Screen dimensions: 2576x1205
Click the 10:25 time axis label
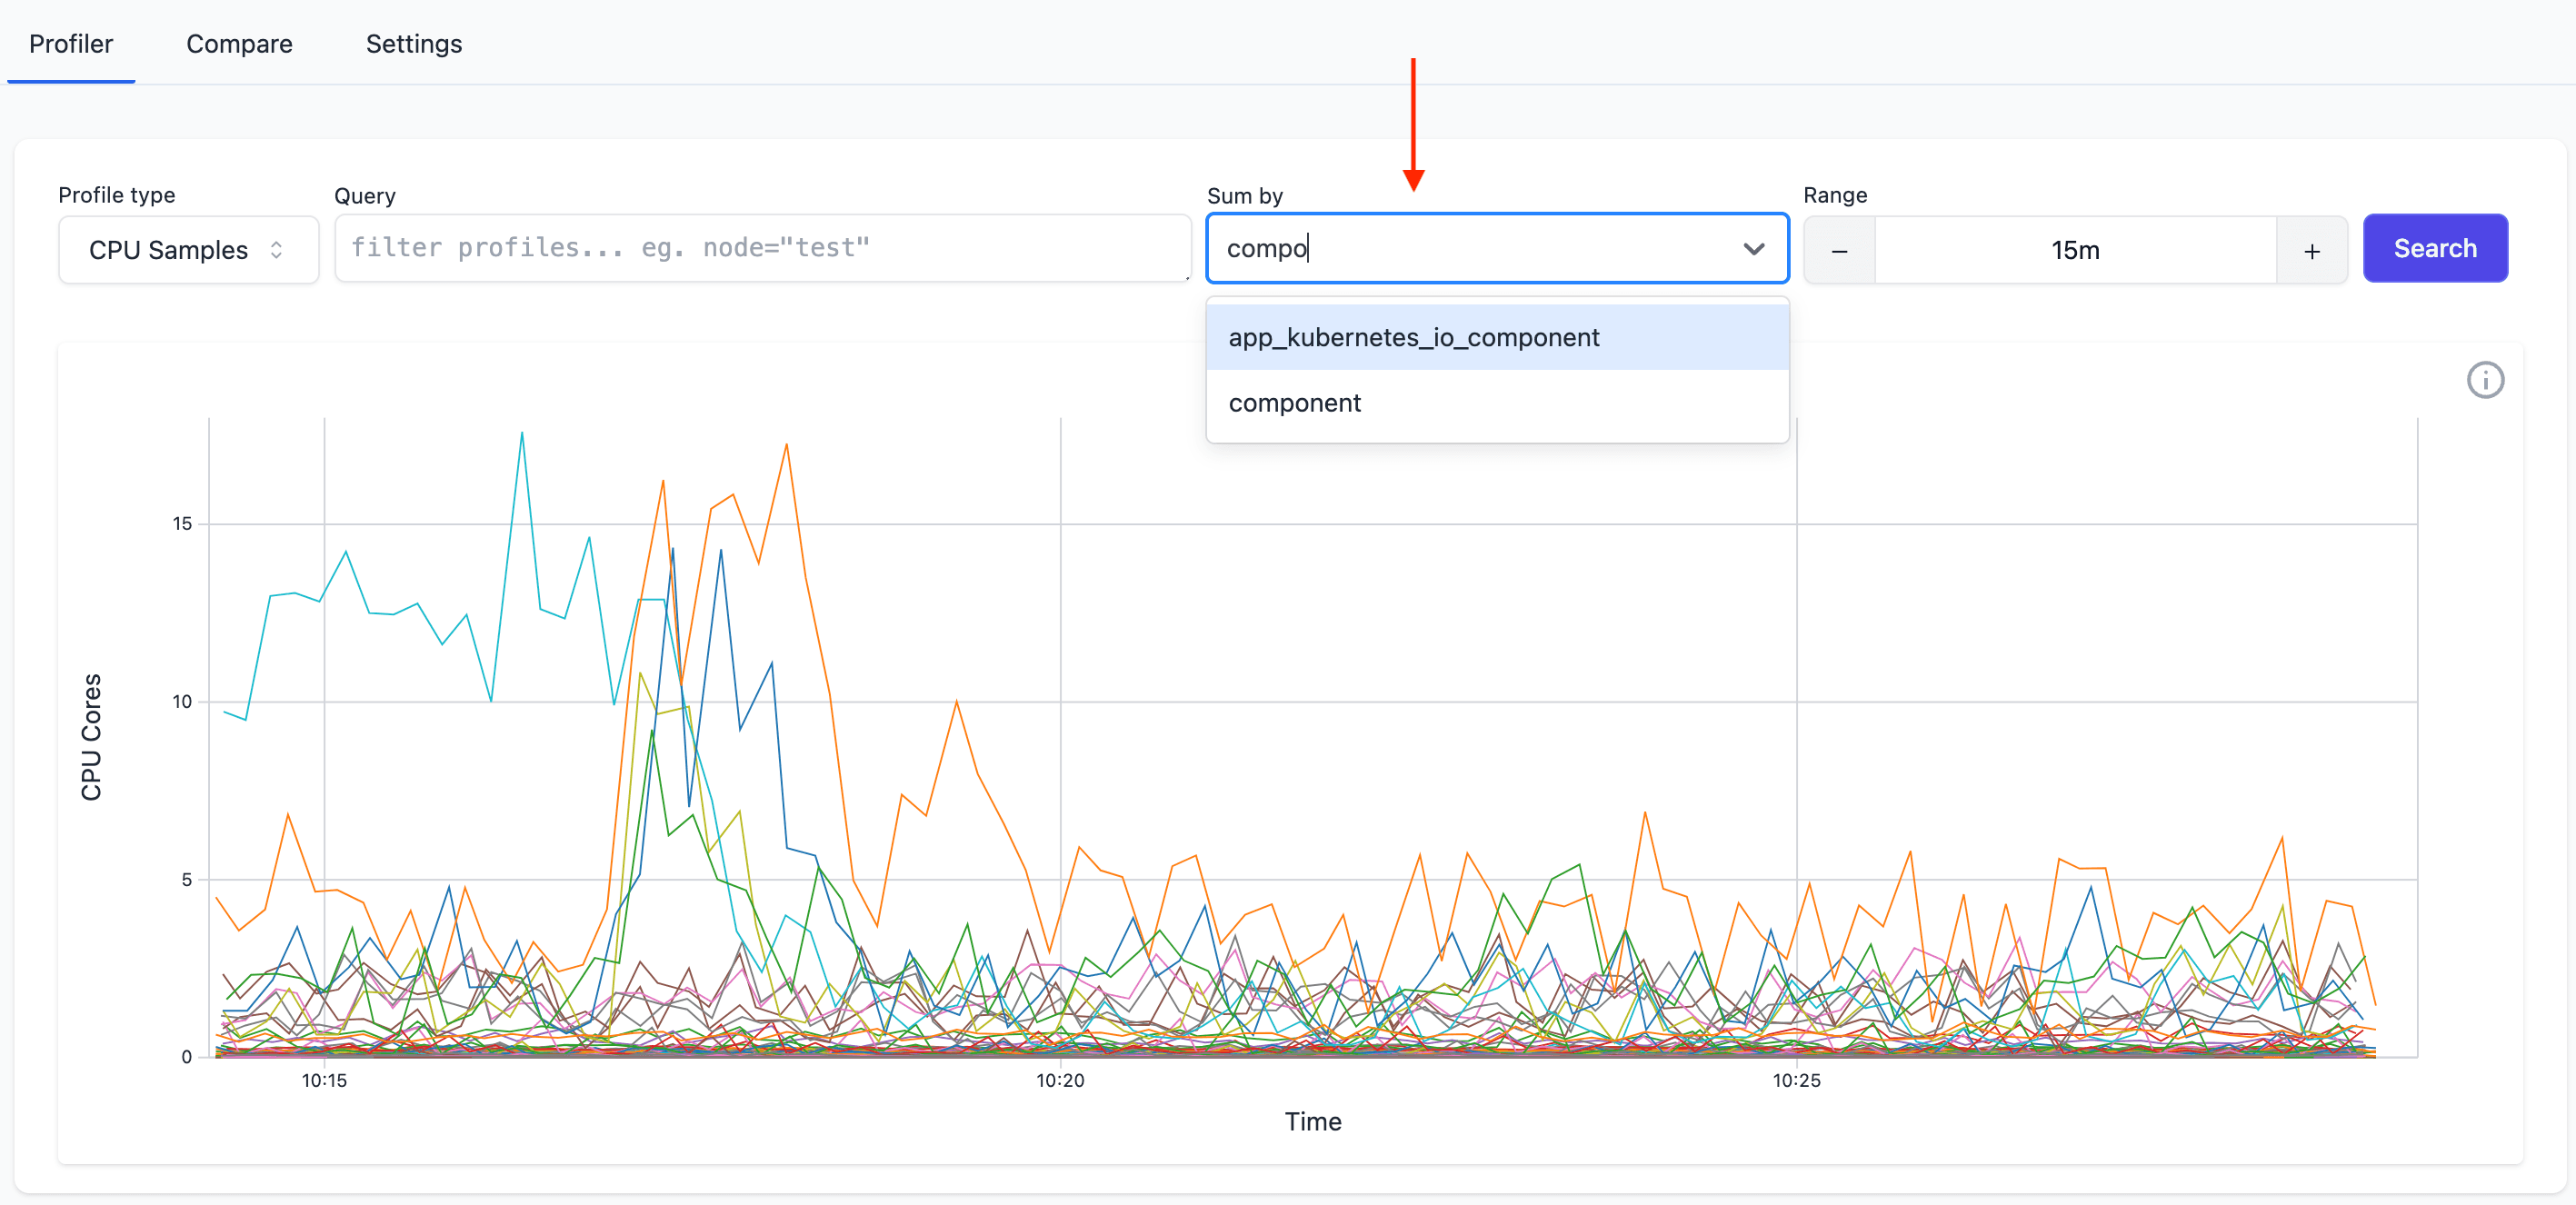click(x=1797, y=1081)
